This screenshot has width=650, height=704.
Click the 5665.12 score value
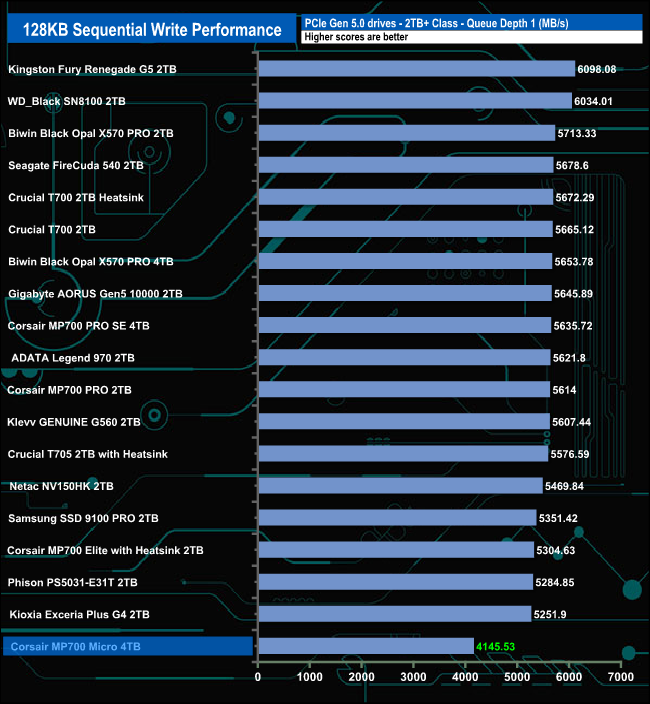coord(574,229)
